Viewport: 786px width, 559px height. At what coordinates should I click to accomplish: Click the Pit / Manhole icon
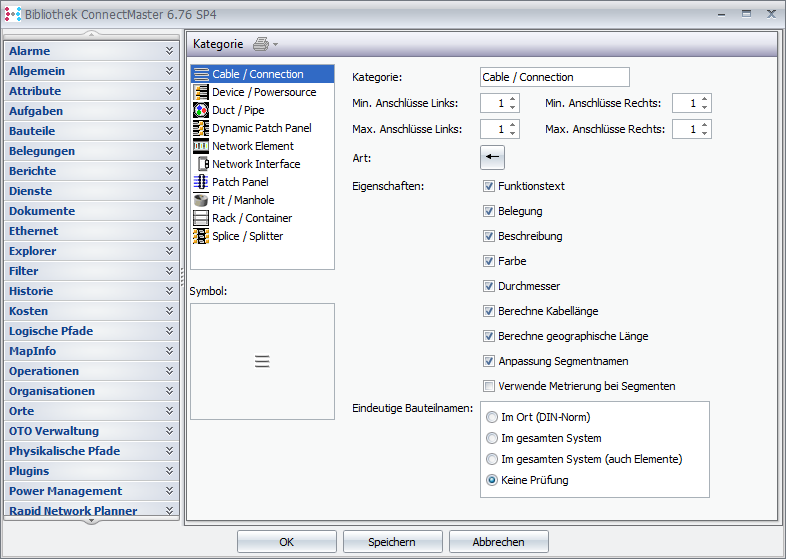201,200
